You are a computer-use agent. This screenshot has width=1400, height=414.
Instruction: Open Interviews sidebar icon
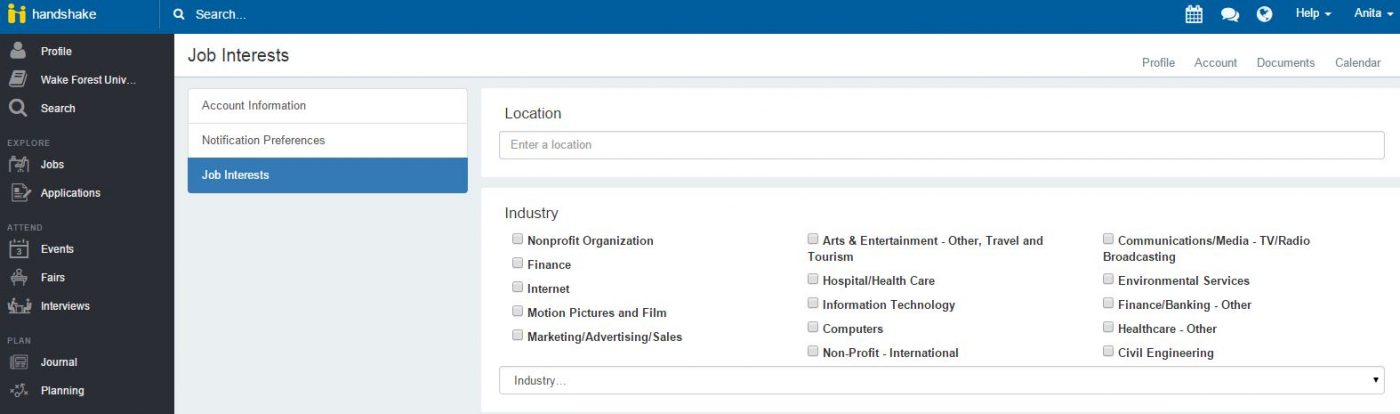coord(20,306)
